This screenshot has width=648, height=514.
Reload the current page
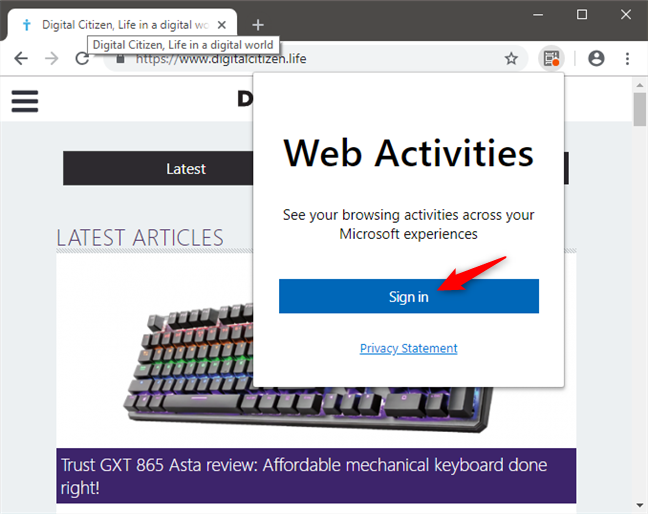pos(82,59)
